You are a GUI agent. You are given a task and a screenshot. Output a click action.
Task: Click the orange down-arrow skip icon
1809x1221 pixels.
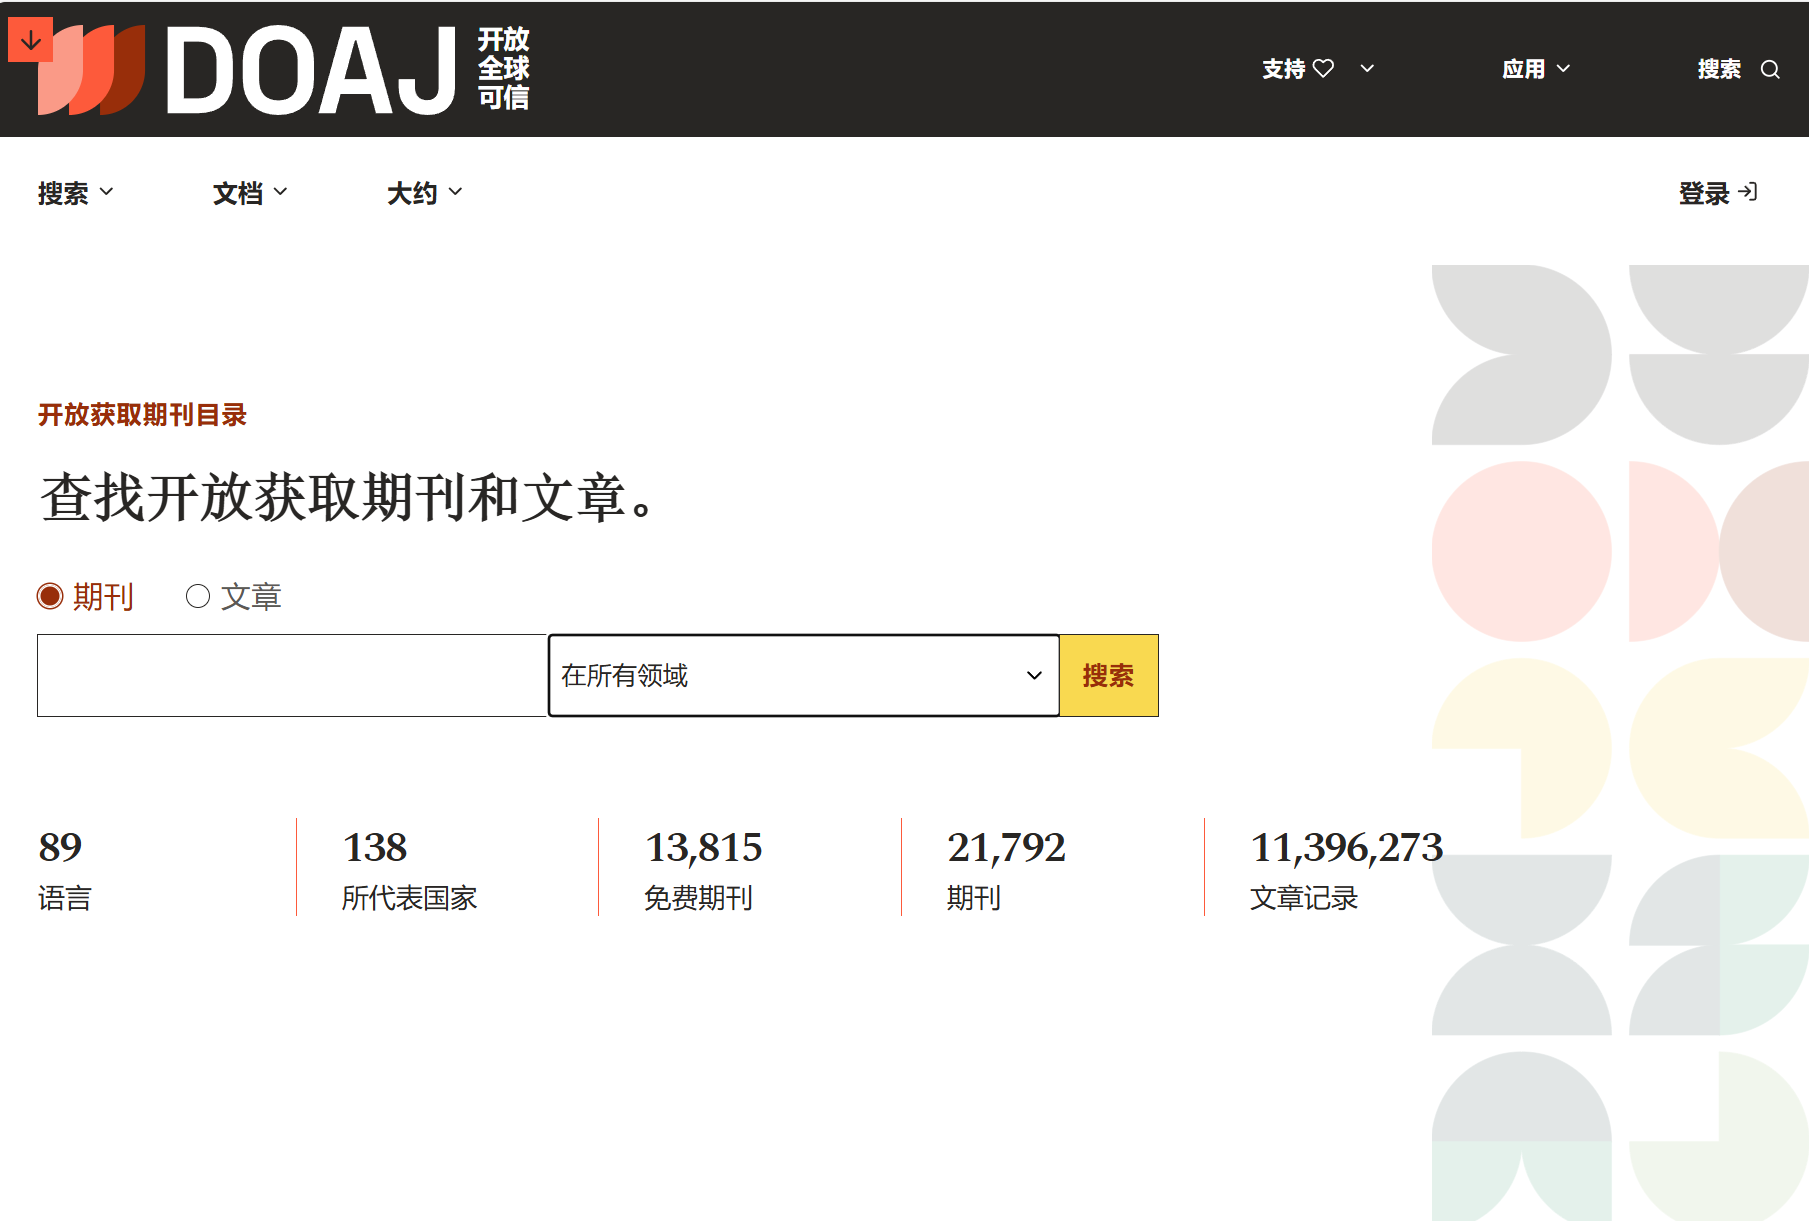(30, 40)
